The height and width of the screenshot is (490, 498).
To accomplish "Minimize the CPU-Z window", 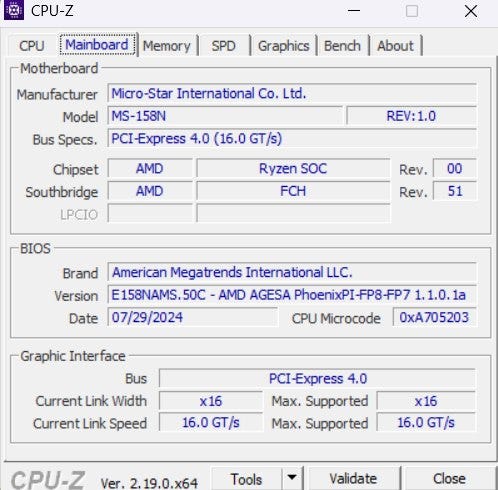I will (x=354, y=11).
